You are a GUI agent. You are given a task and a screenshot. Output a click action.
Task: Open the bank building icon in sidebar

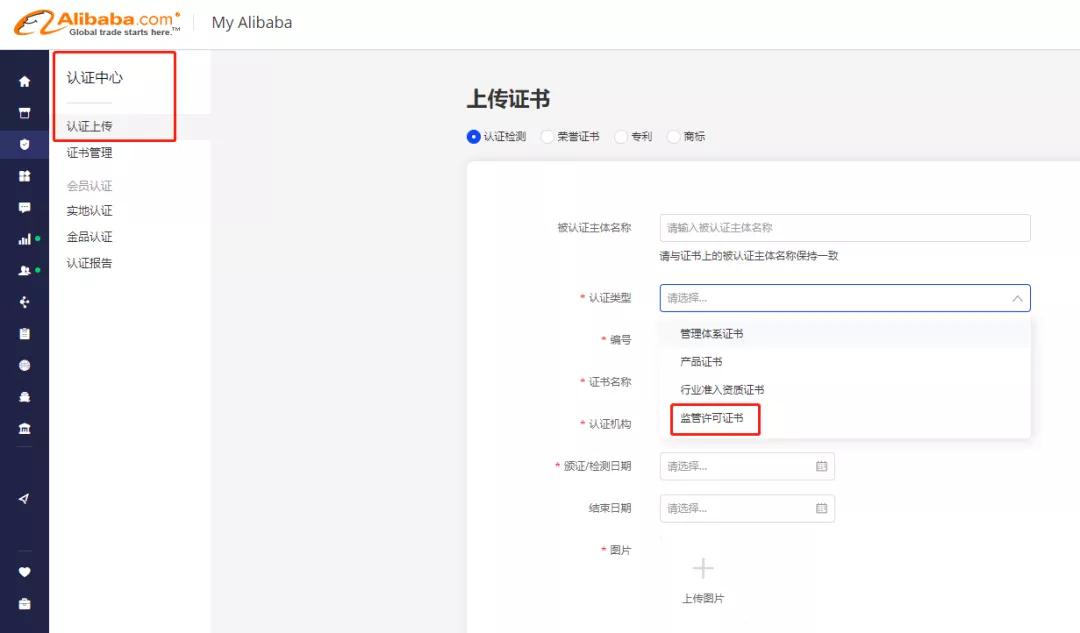pyautogui.click(x=25, y=426)
